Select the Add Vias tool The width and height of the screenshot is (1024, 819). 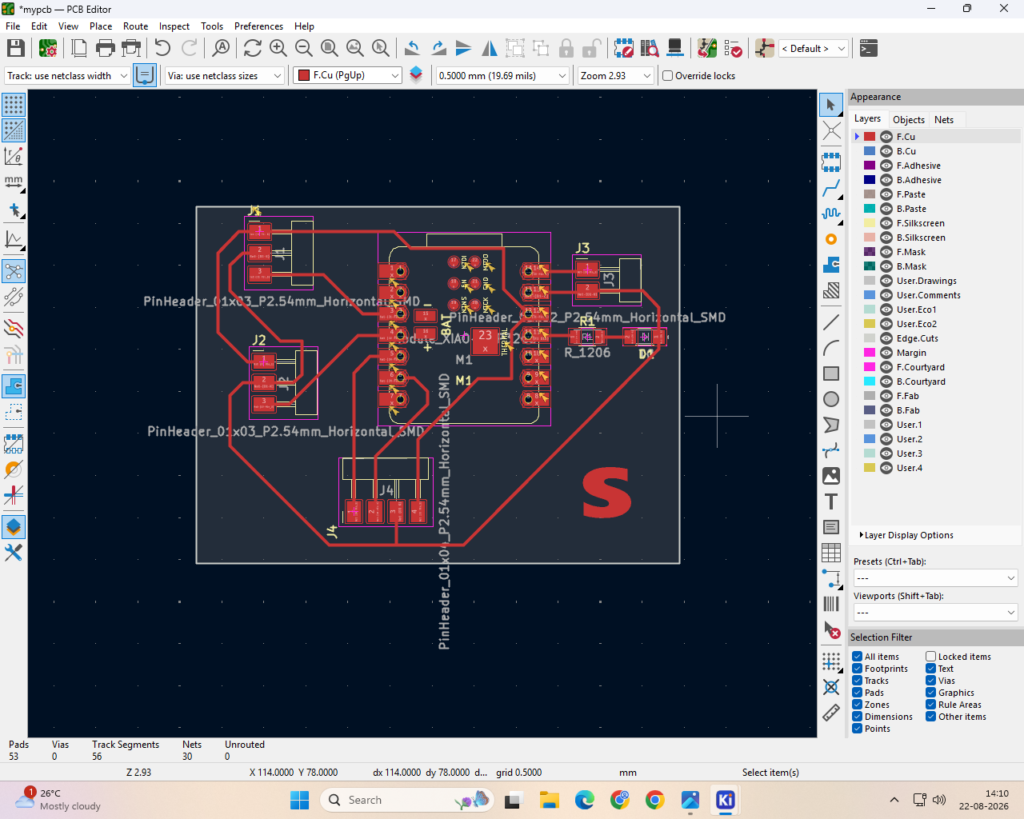point(831,240)
